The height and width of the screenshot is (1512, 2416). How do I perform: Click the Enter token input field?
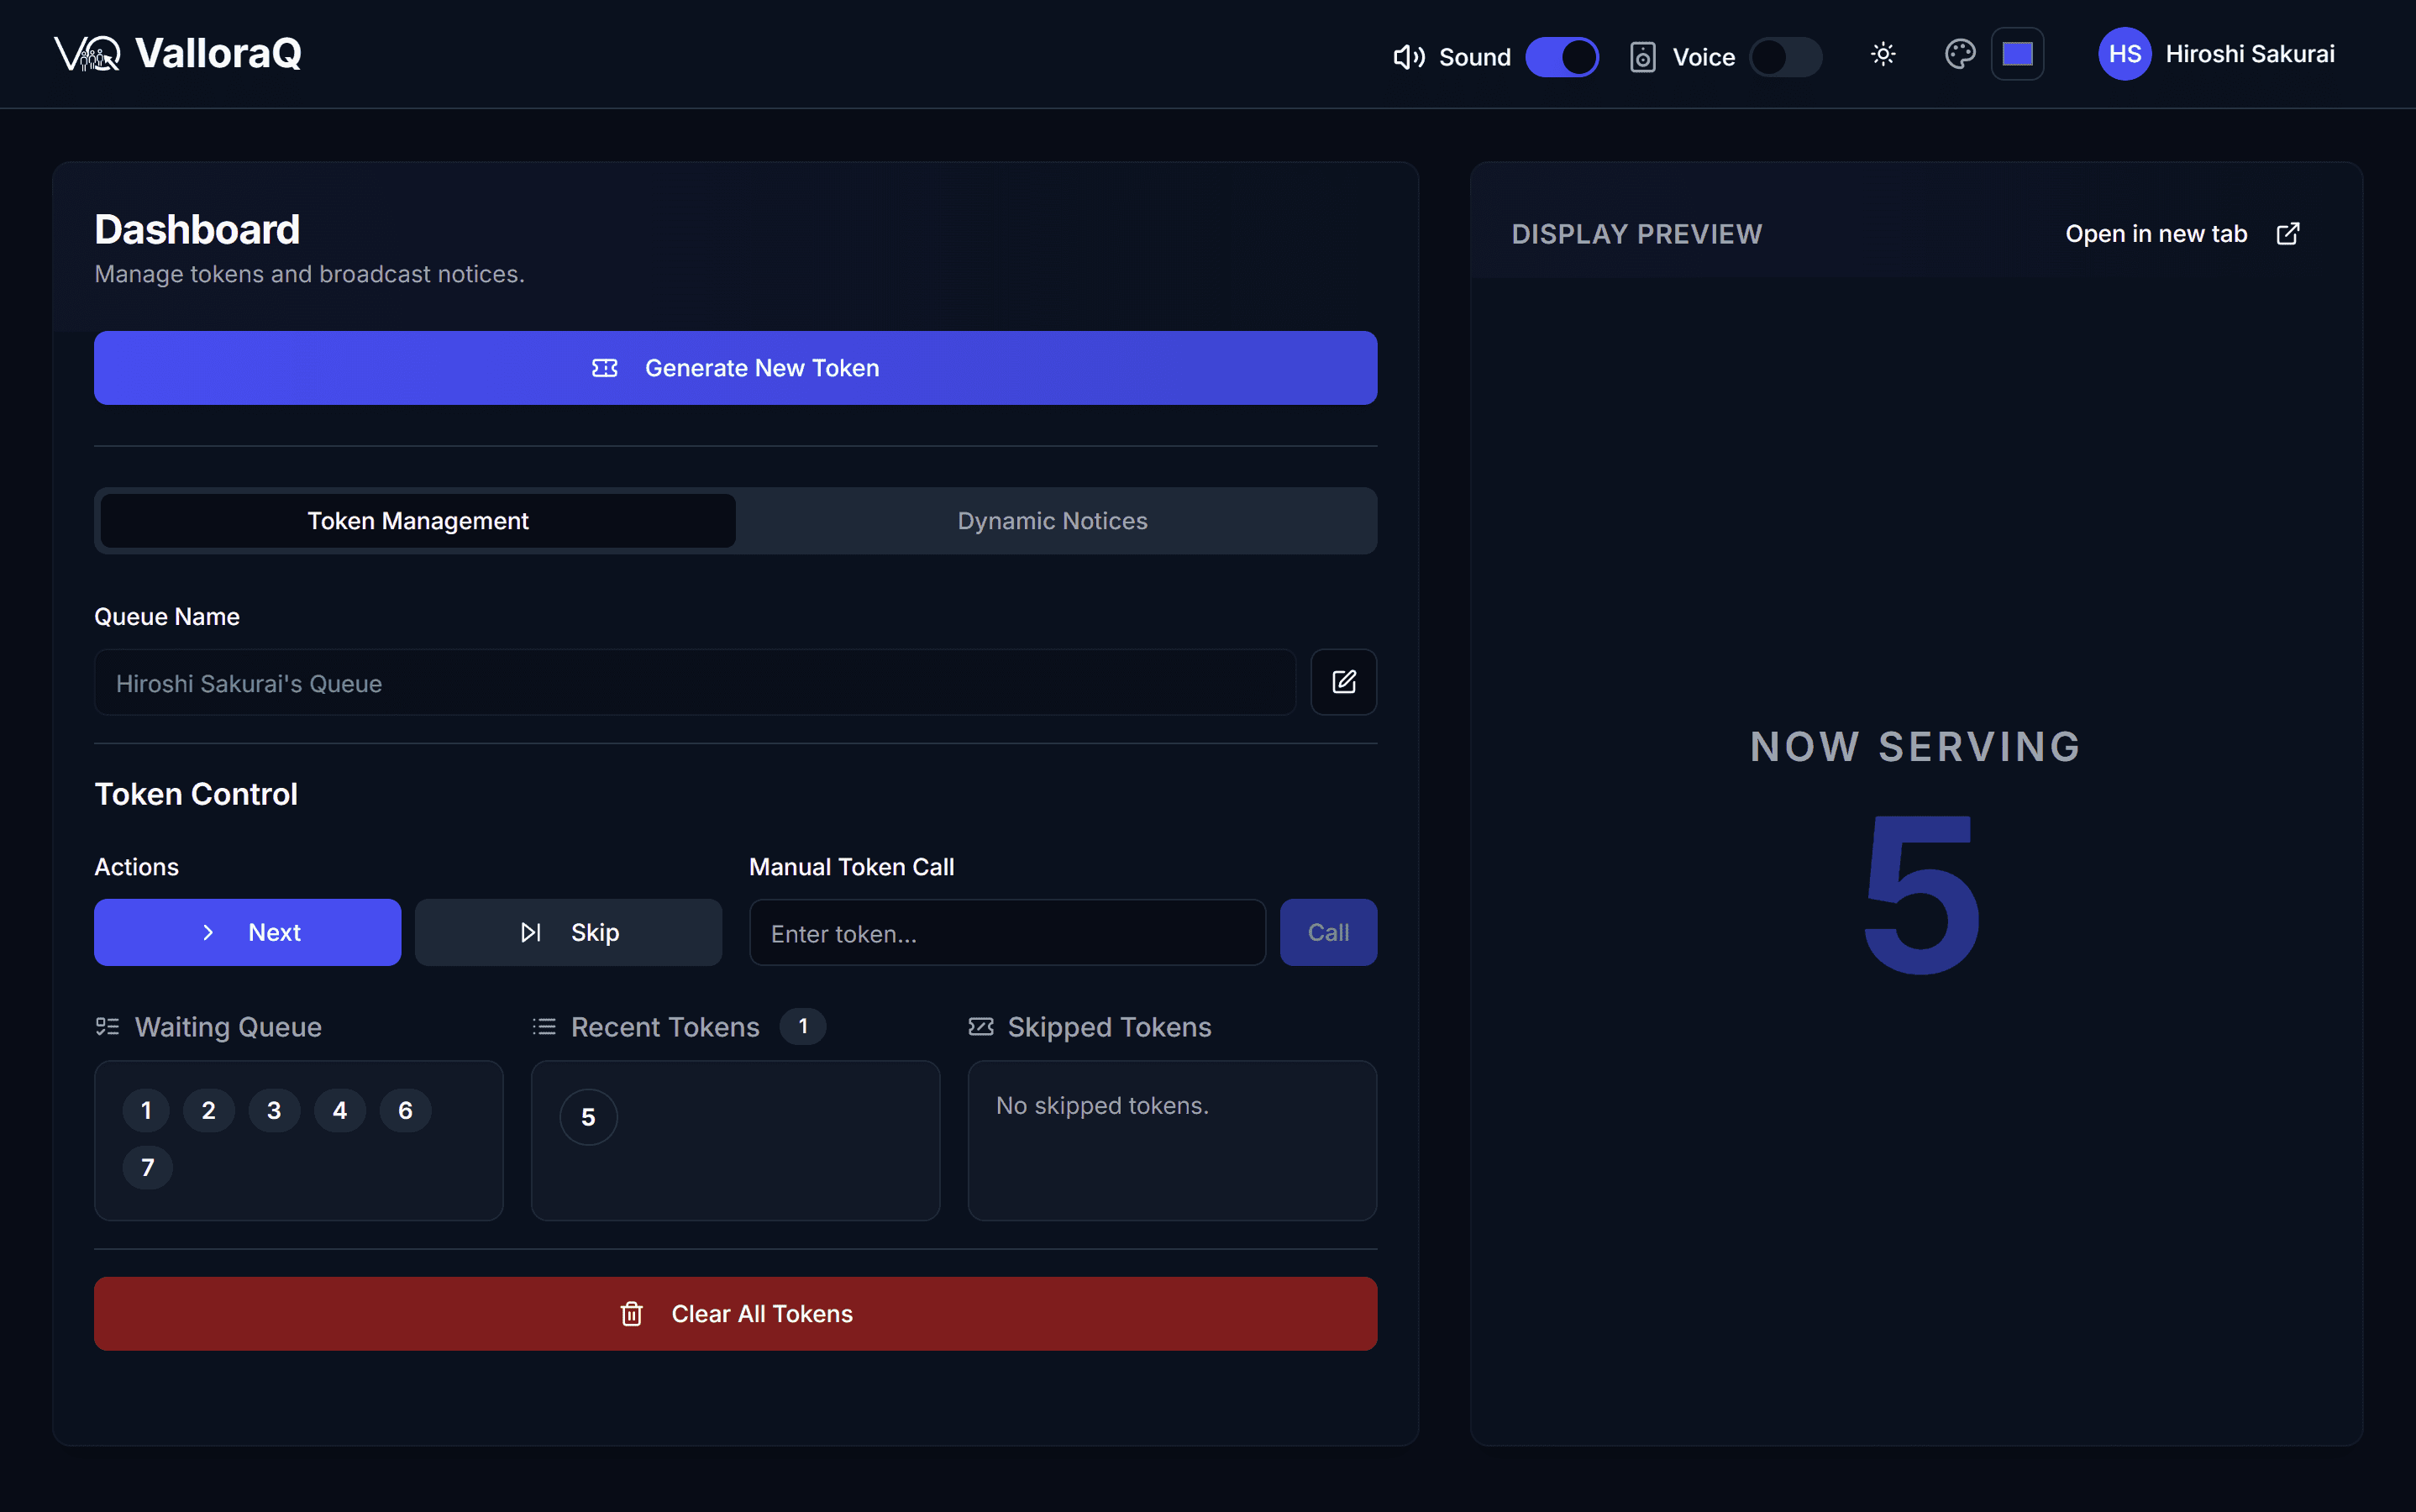click(x=1007, y=932)
